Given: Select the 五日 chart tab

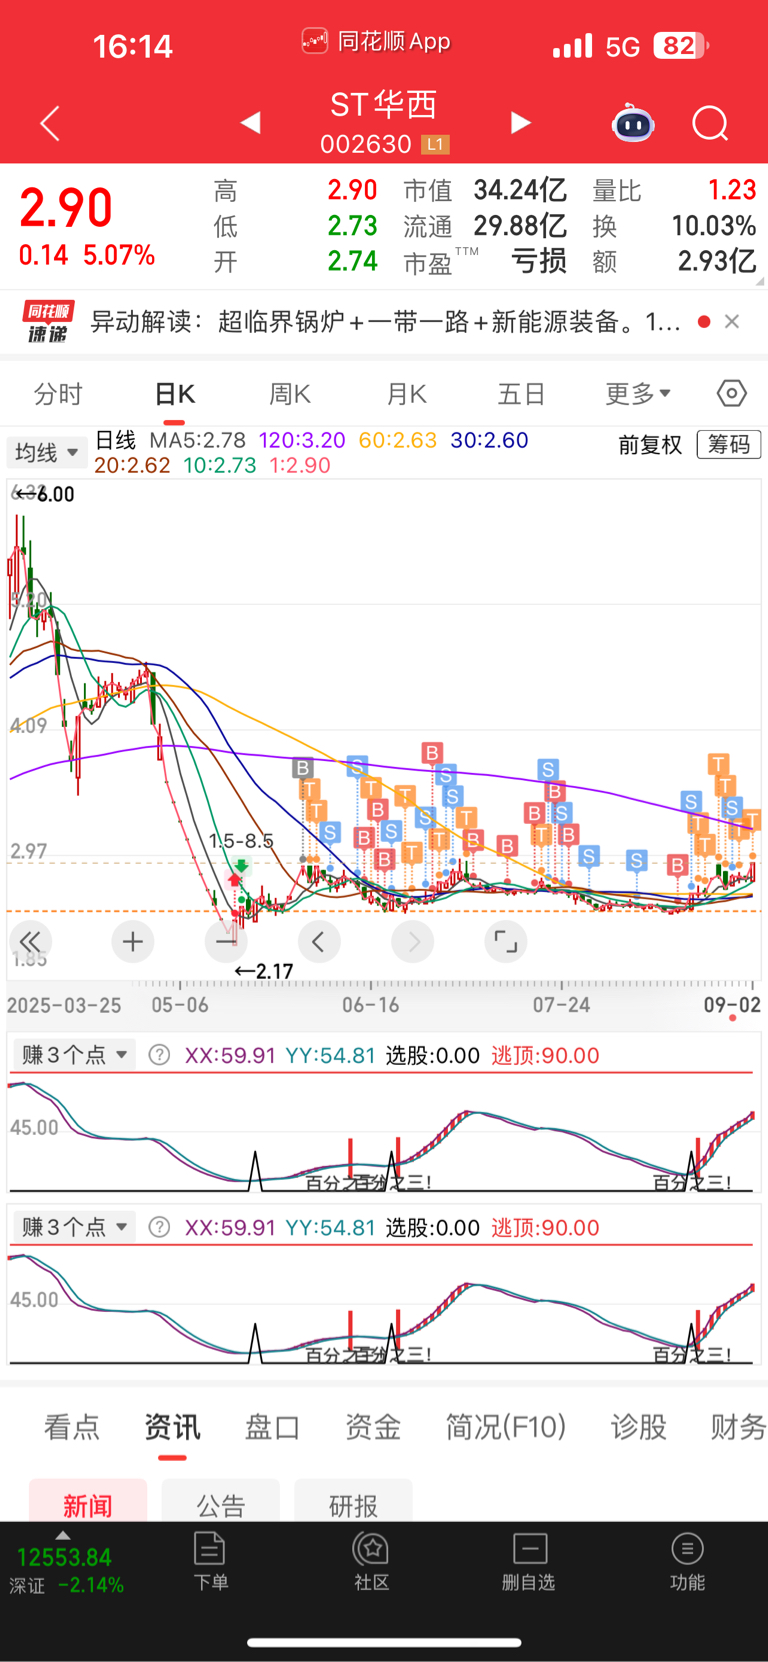Looking at the screenshot, I should pos(522,394).
